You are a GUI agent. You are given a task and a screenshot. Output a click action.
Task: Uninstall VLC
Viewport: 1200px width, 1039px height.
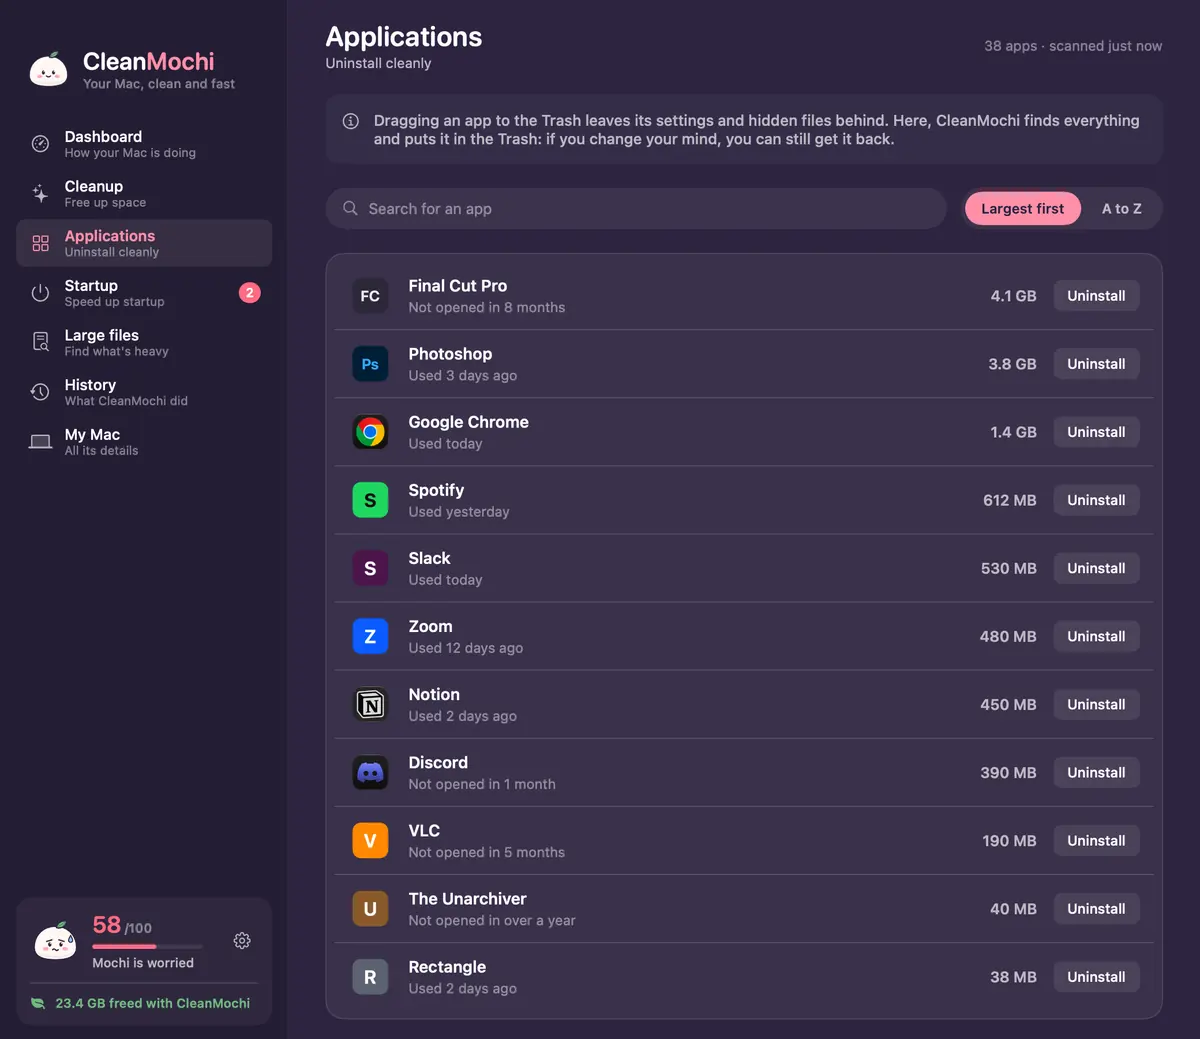point(1096,840)
